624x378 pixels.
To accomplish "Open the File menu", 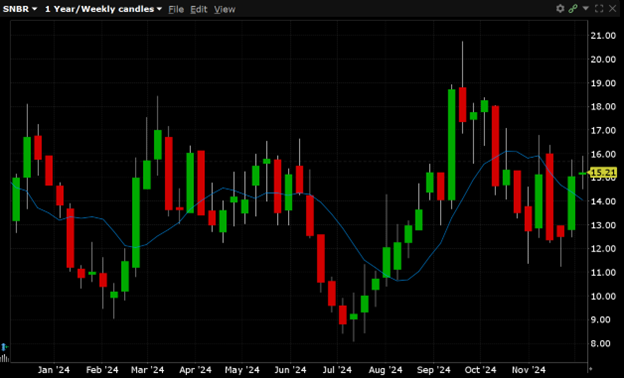I will coord(176,9).
